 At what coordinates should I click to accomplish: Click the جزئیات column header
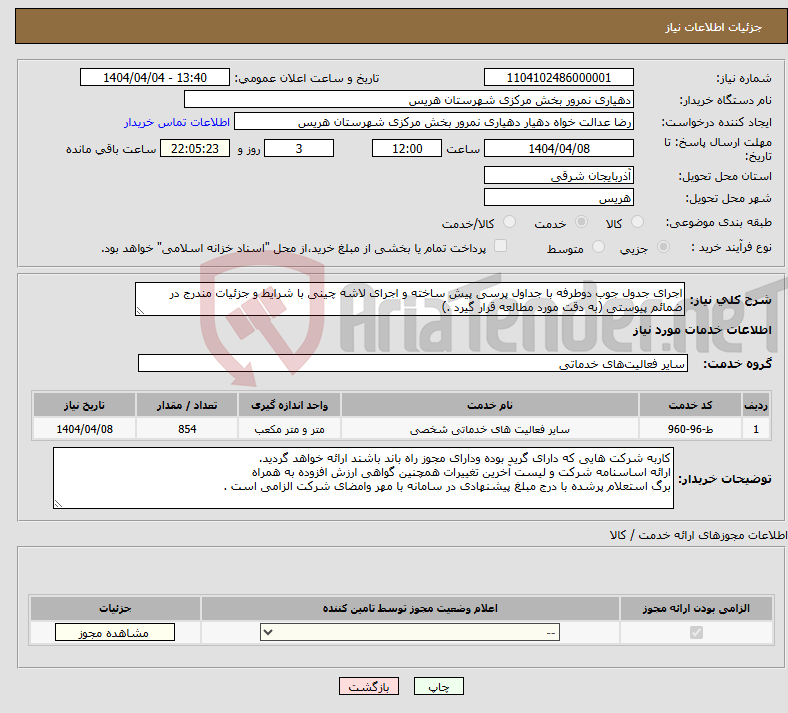click(x=115, y=608)
